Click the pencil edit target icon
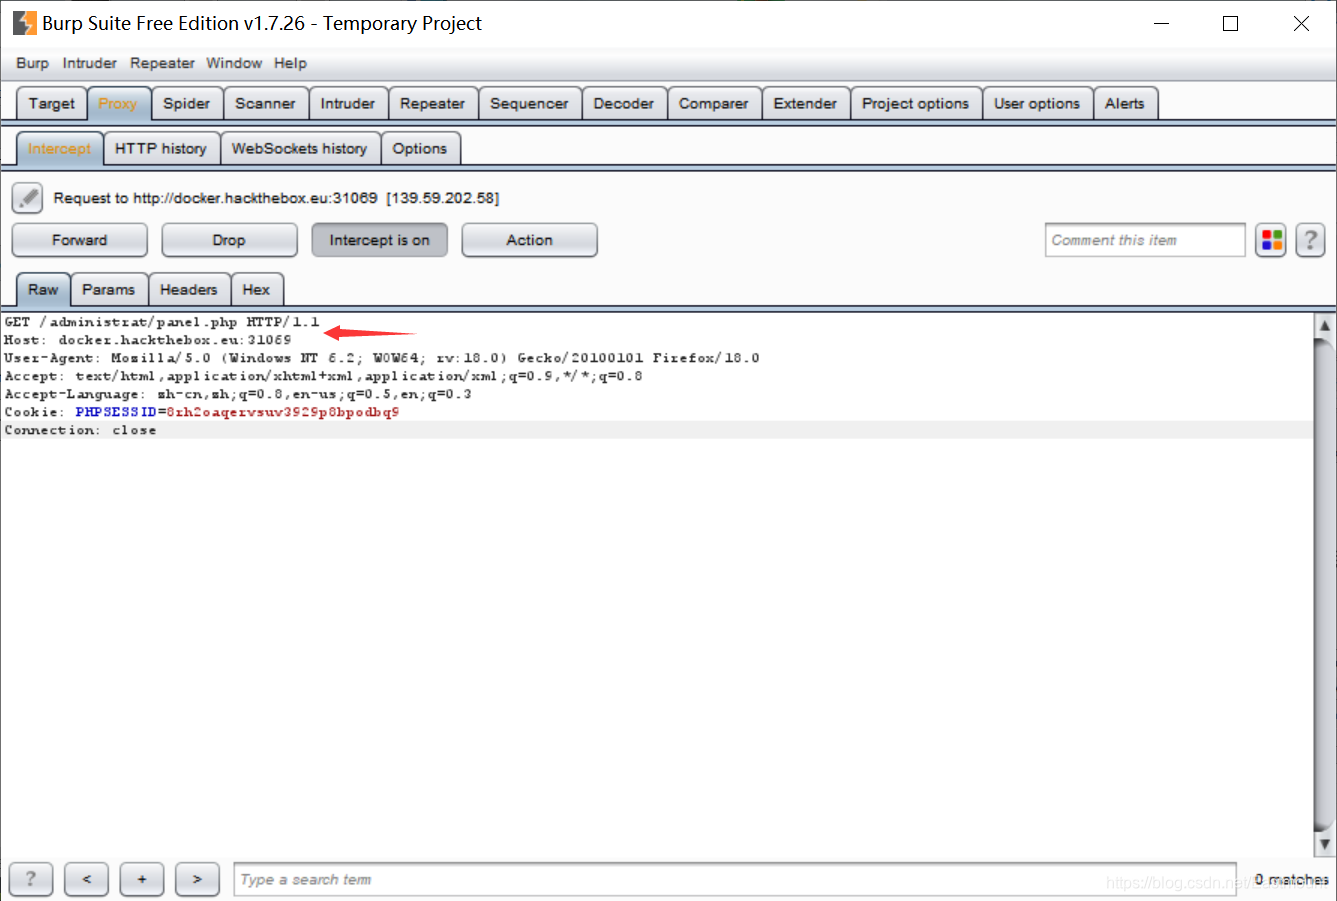This screenshot has height=901, width=1337. 28,198
